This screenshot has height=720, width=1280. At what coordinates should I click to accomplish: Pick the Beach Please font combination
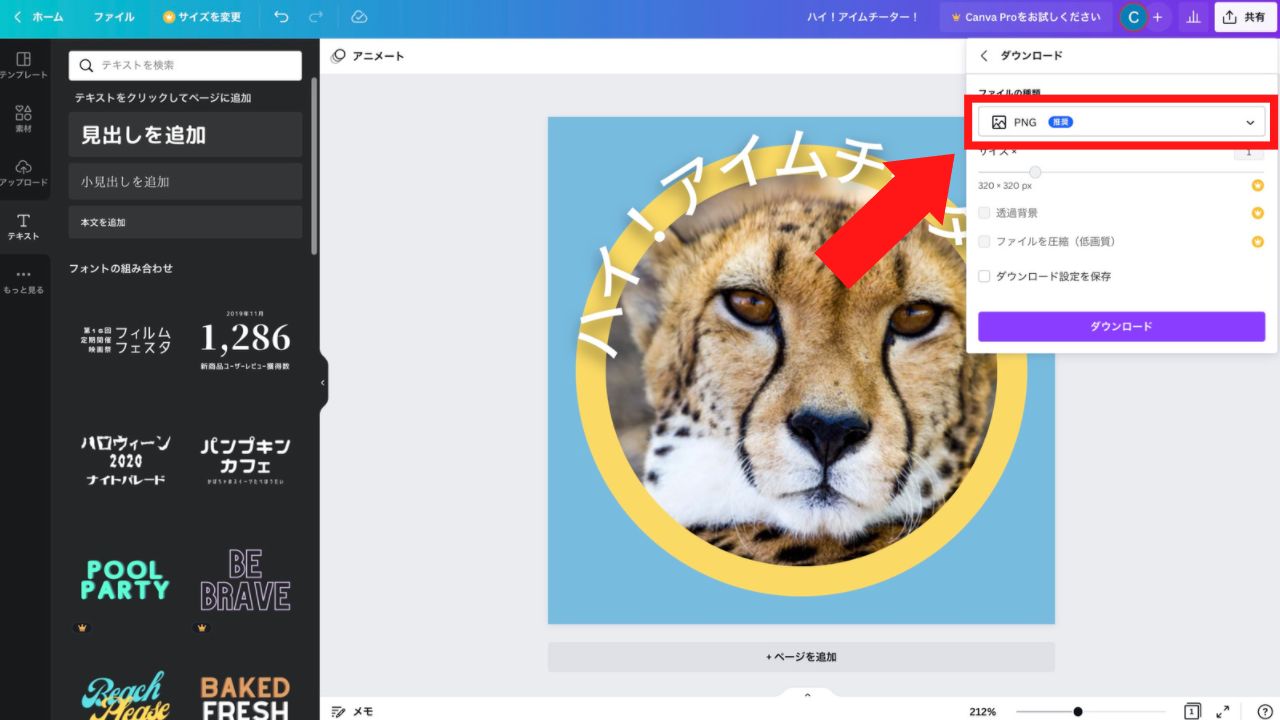126,695
